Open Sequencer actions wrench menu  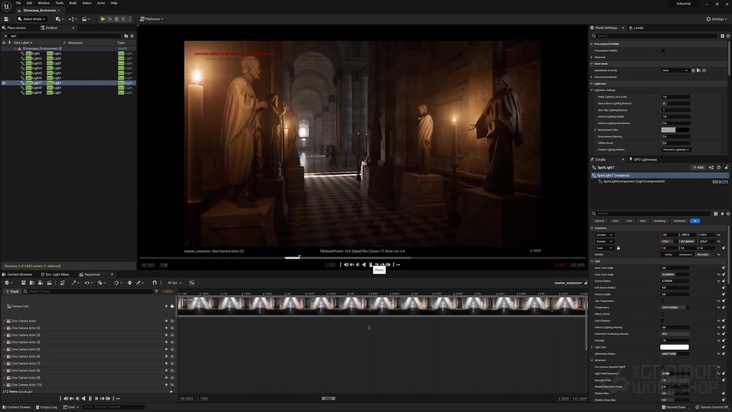(x=75, y=283)
